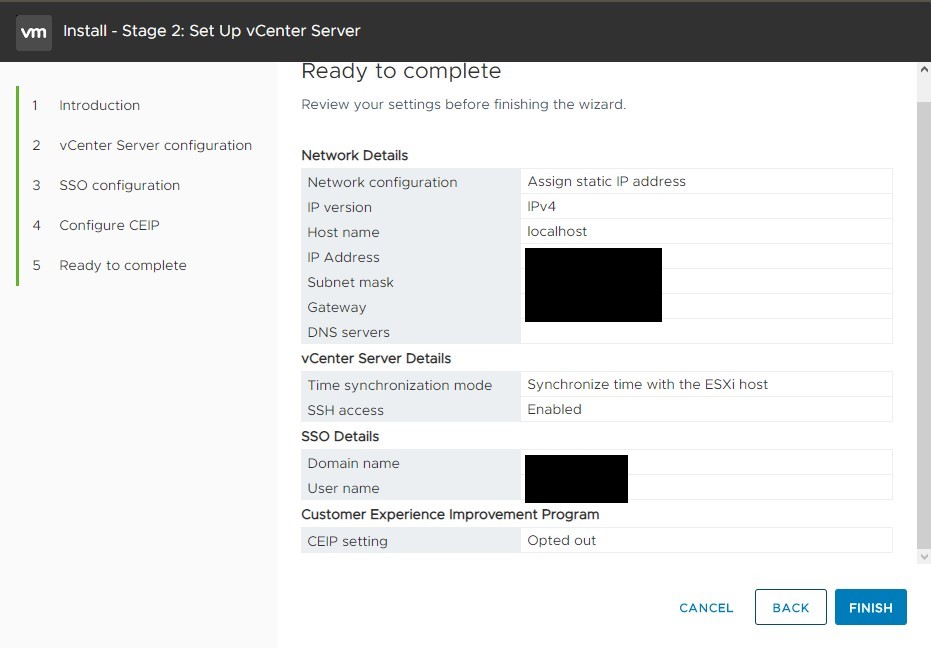Go back with the BACK button
This screenshot has height=648, width=931.
[790, 607]
